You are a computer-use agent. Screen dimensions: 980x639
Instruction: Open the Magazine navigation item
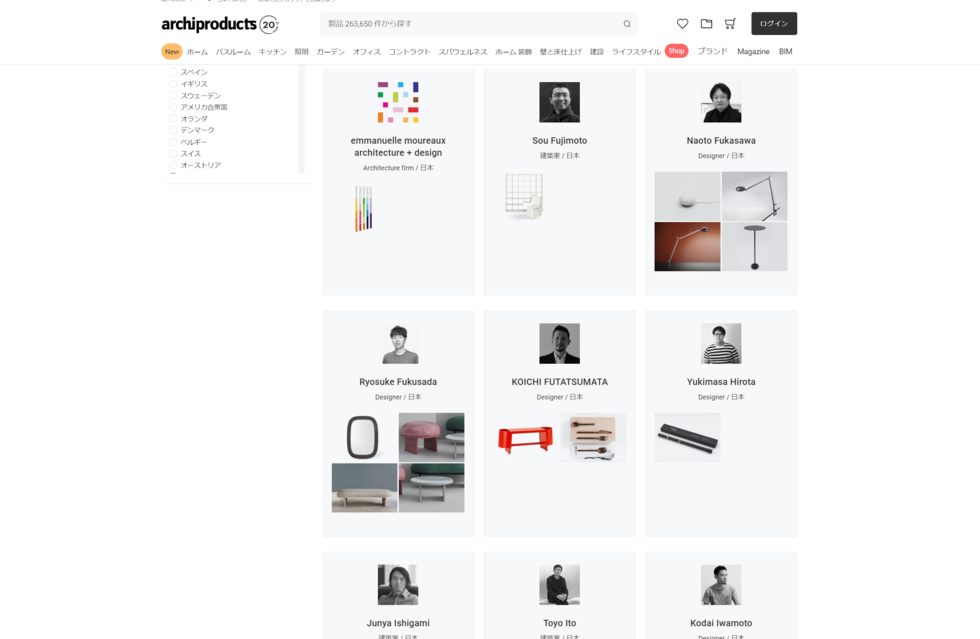coord(753,52)
